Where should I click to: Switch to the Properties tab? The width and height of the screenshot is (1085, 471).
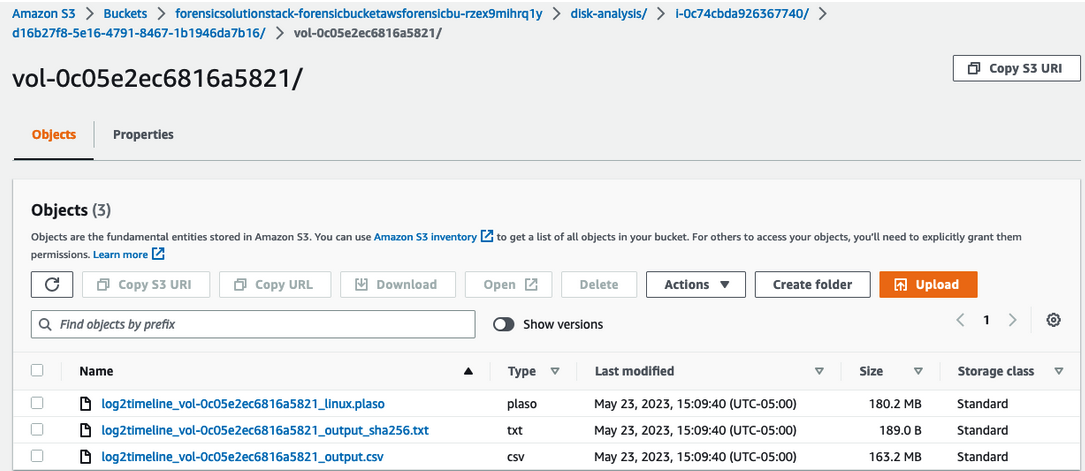143,135
